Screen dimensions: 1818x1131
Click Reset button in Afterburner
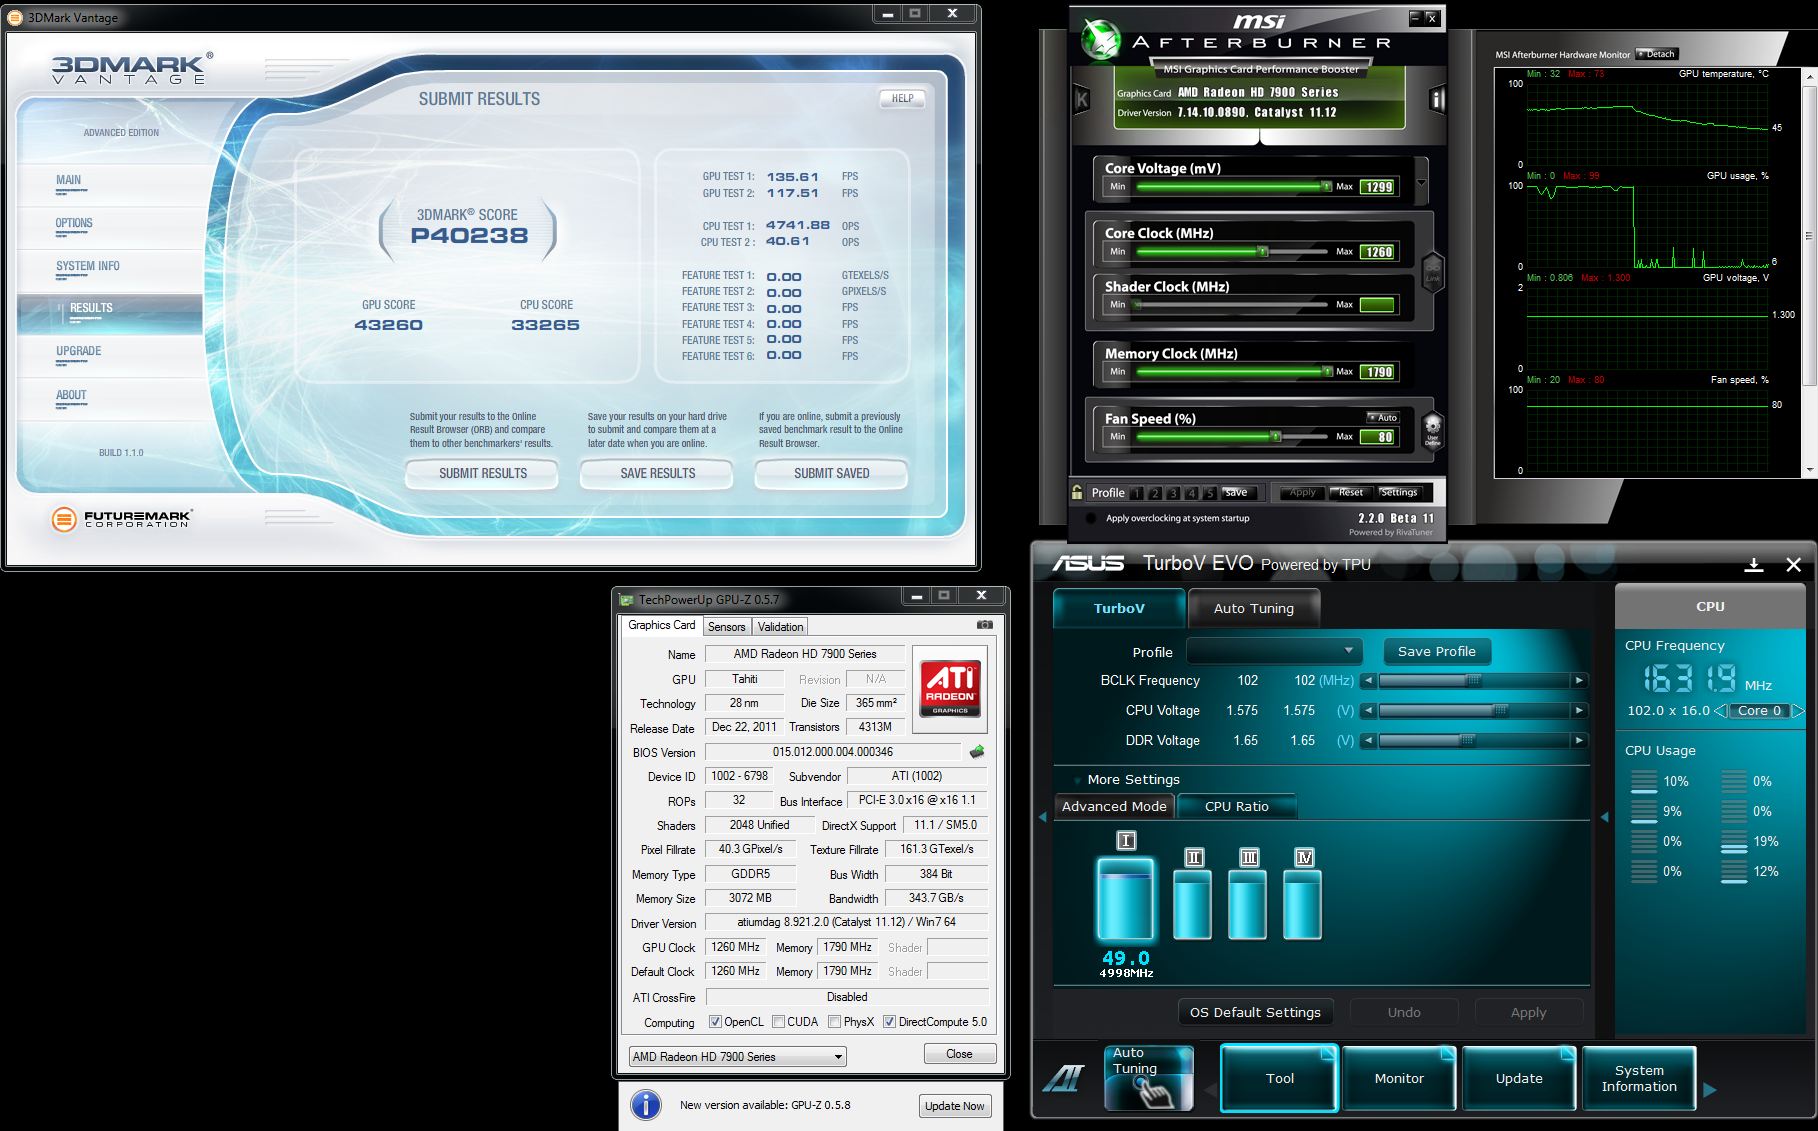pos(1351,493)
